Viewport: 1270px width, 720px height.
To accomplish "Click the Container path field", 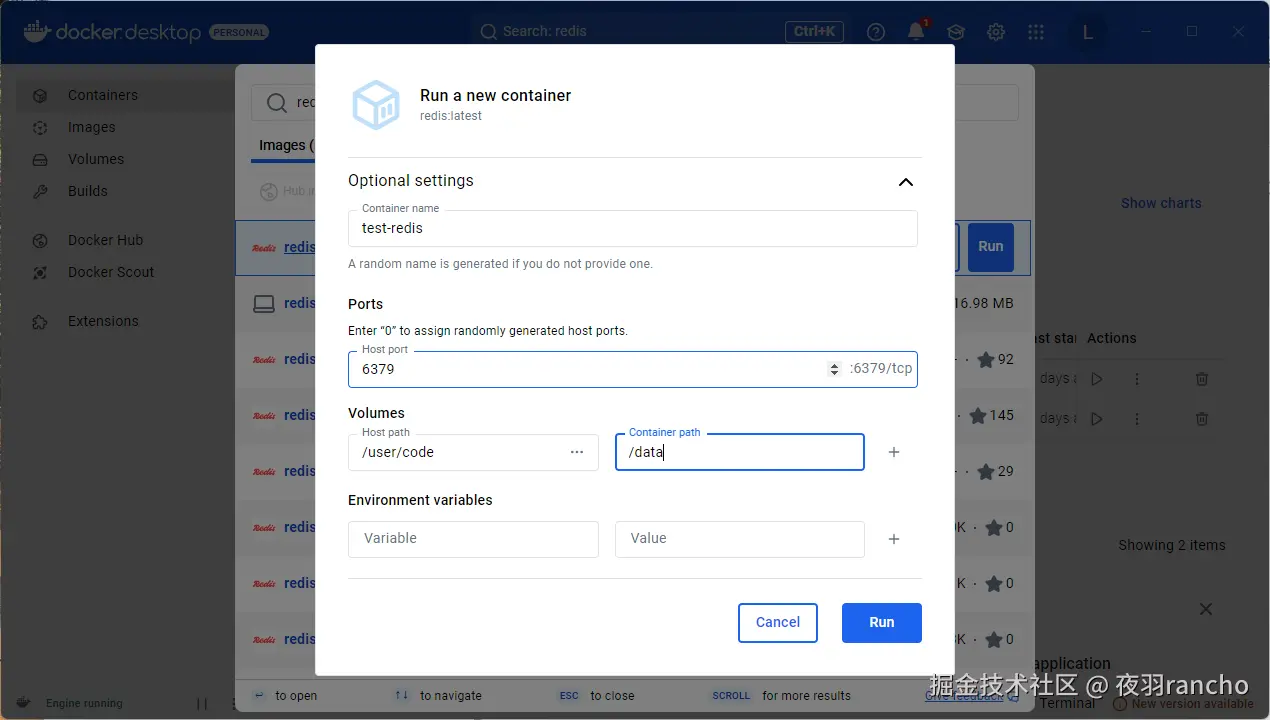I will click(x=739, y=452).
